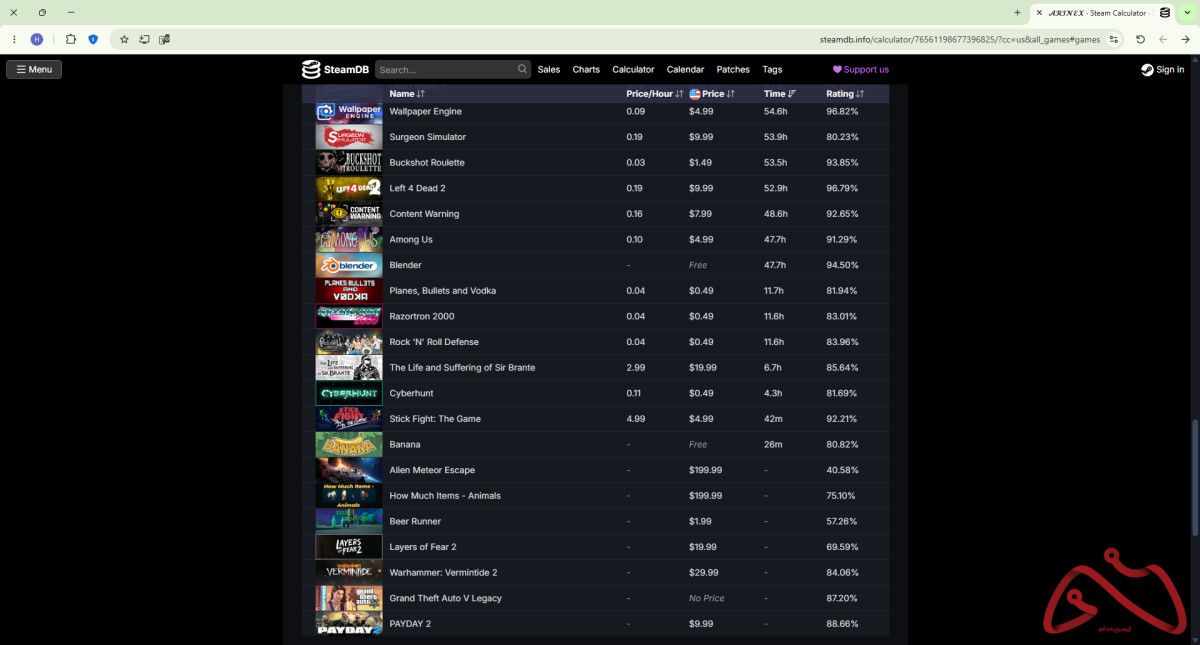The image size is (1200, 645).
Task: Open Stick Fight: The Game name
Action: (x=435, y=419)
